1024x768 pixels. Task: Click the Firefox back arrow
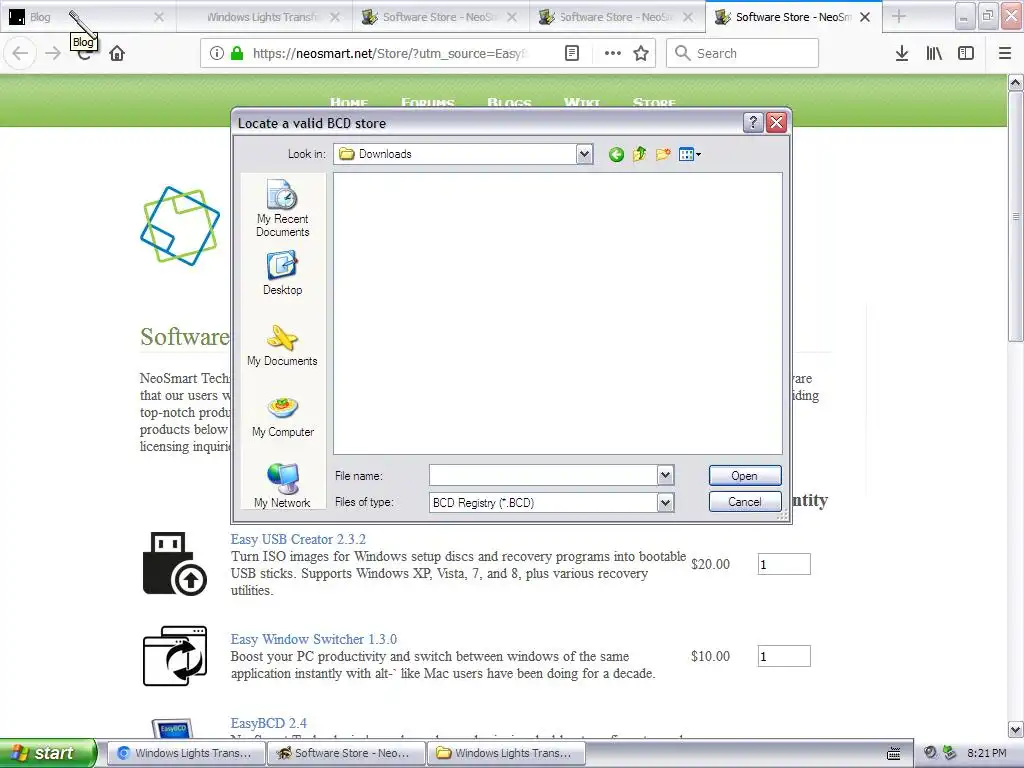20,53
